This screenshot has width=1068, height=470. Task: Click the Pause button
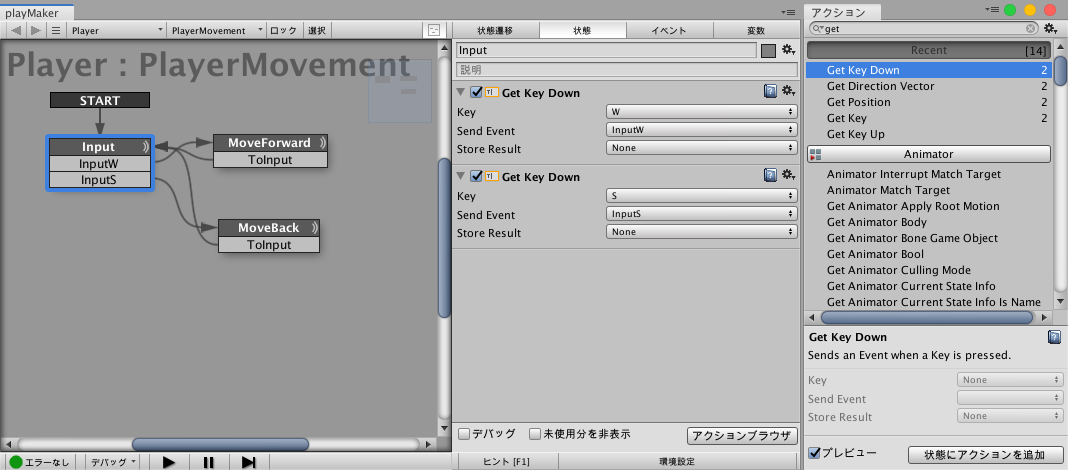point(209,462)
